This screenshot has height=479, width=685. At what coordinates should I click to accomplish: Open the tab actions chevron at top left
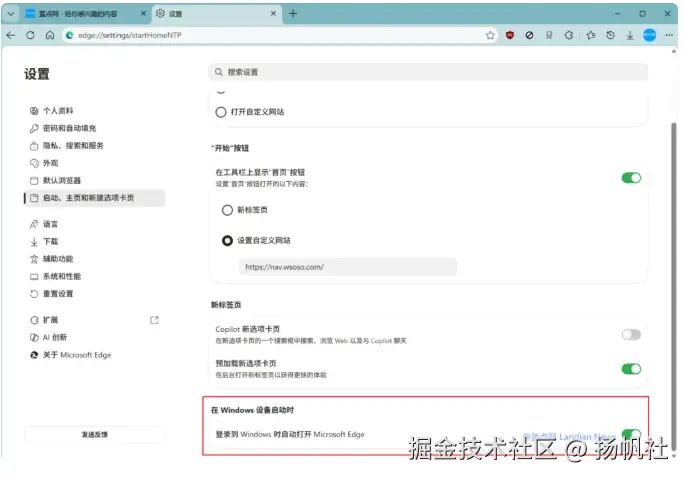[11, 14]
